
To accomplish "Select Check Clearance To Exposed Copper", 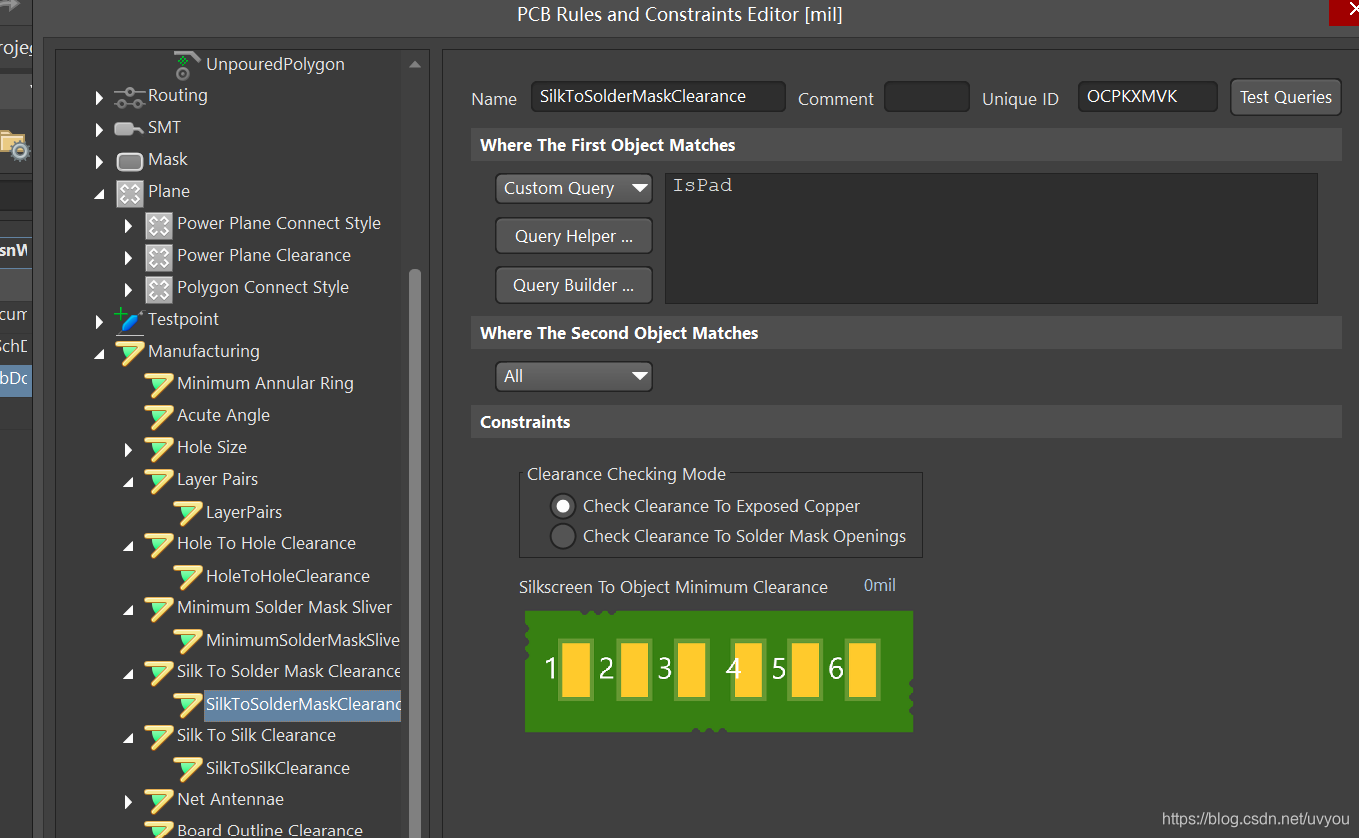I will coord(563,506).
